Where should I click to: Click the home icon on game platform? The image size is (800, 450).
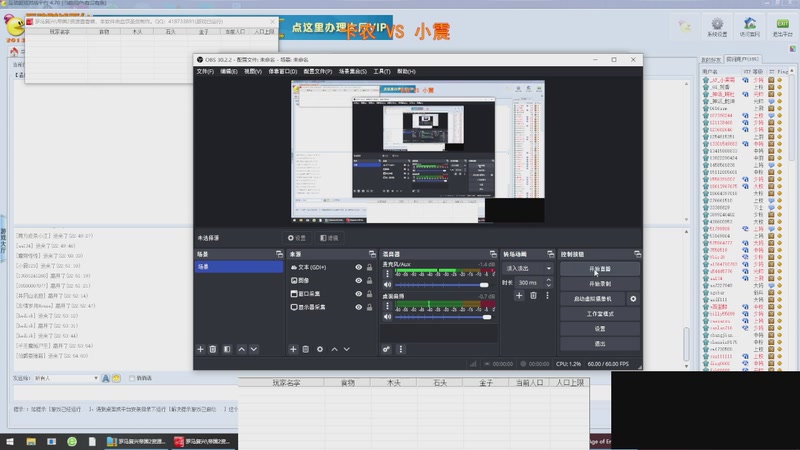click(x=14, y=52)
